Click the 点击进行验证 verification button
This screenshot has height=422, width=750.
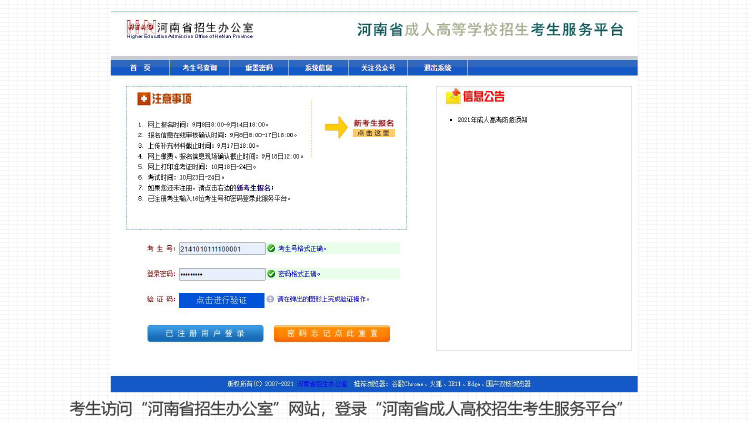[x=221, y=300]
